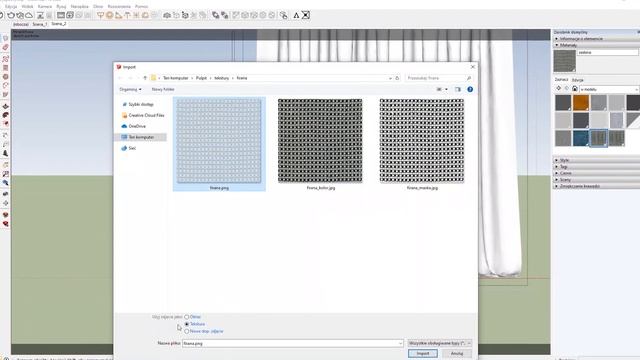Expand the Zmiękczanie krawędzi panel
640x360 pixels.
[x=596, y=186]
